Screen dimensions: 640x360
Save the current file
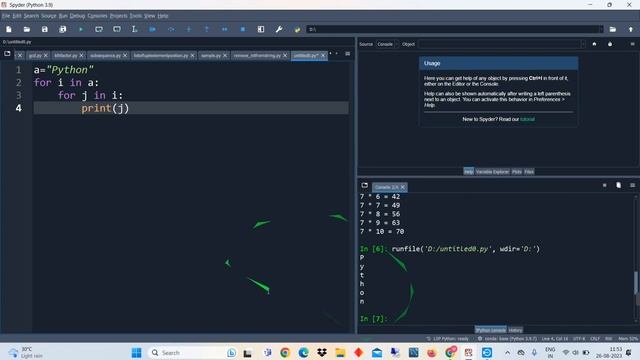click(x=44, y=29)
